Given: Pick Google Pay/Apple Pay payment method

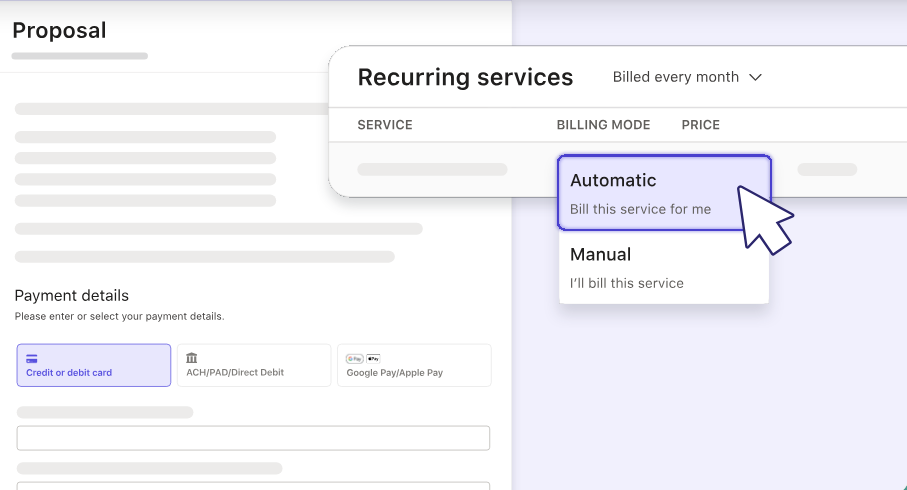Looking at the screenshot, I should 414,365.
